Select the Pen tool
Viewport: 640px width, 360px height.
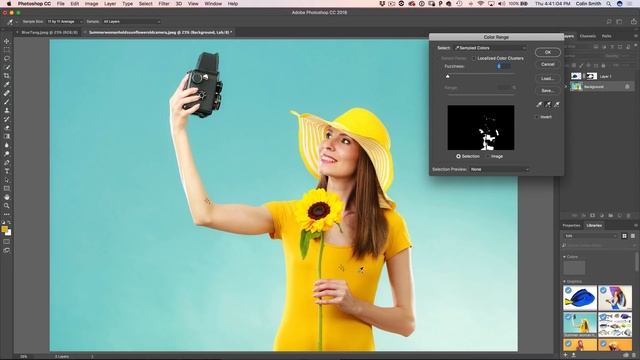(7, 162)
